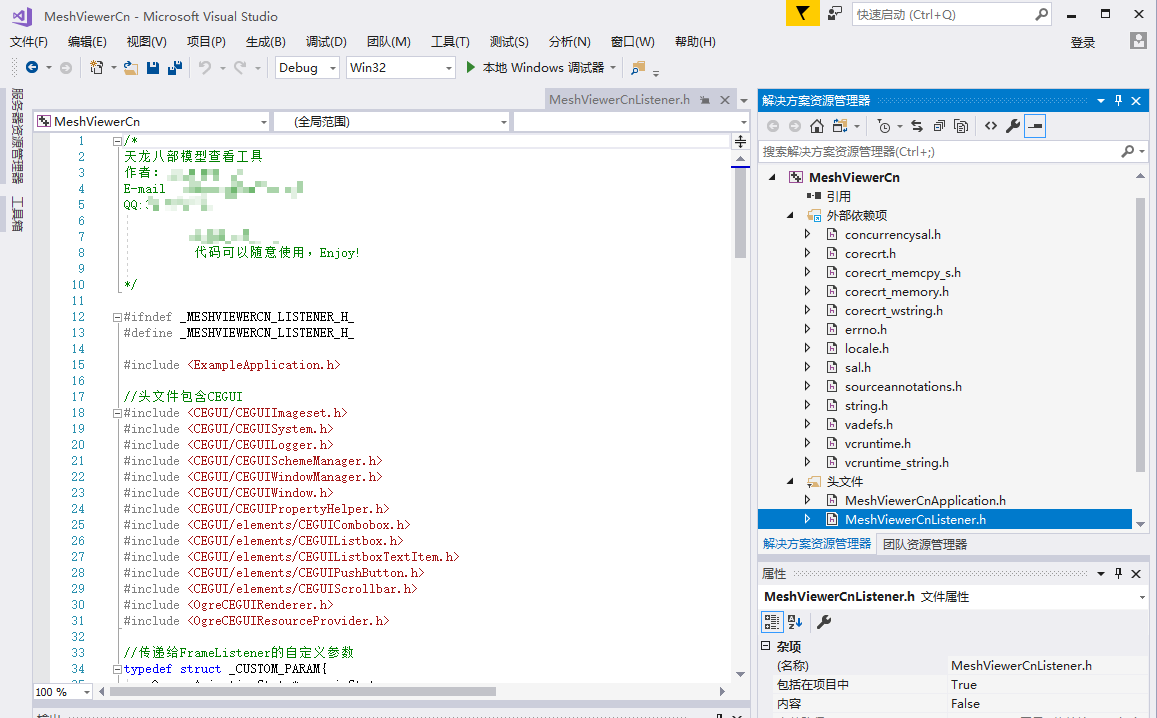Pin or unpin the Solution Explorer panel
1157x718 pixels.
click(1119, 101)
